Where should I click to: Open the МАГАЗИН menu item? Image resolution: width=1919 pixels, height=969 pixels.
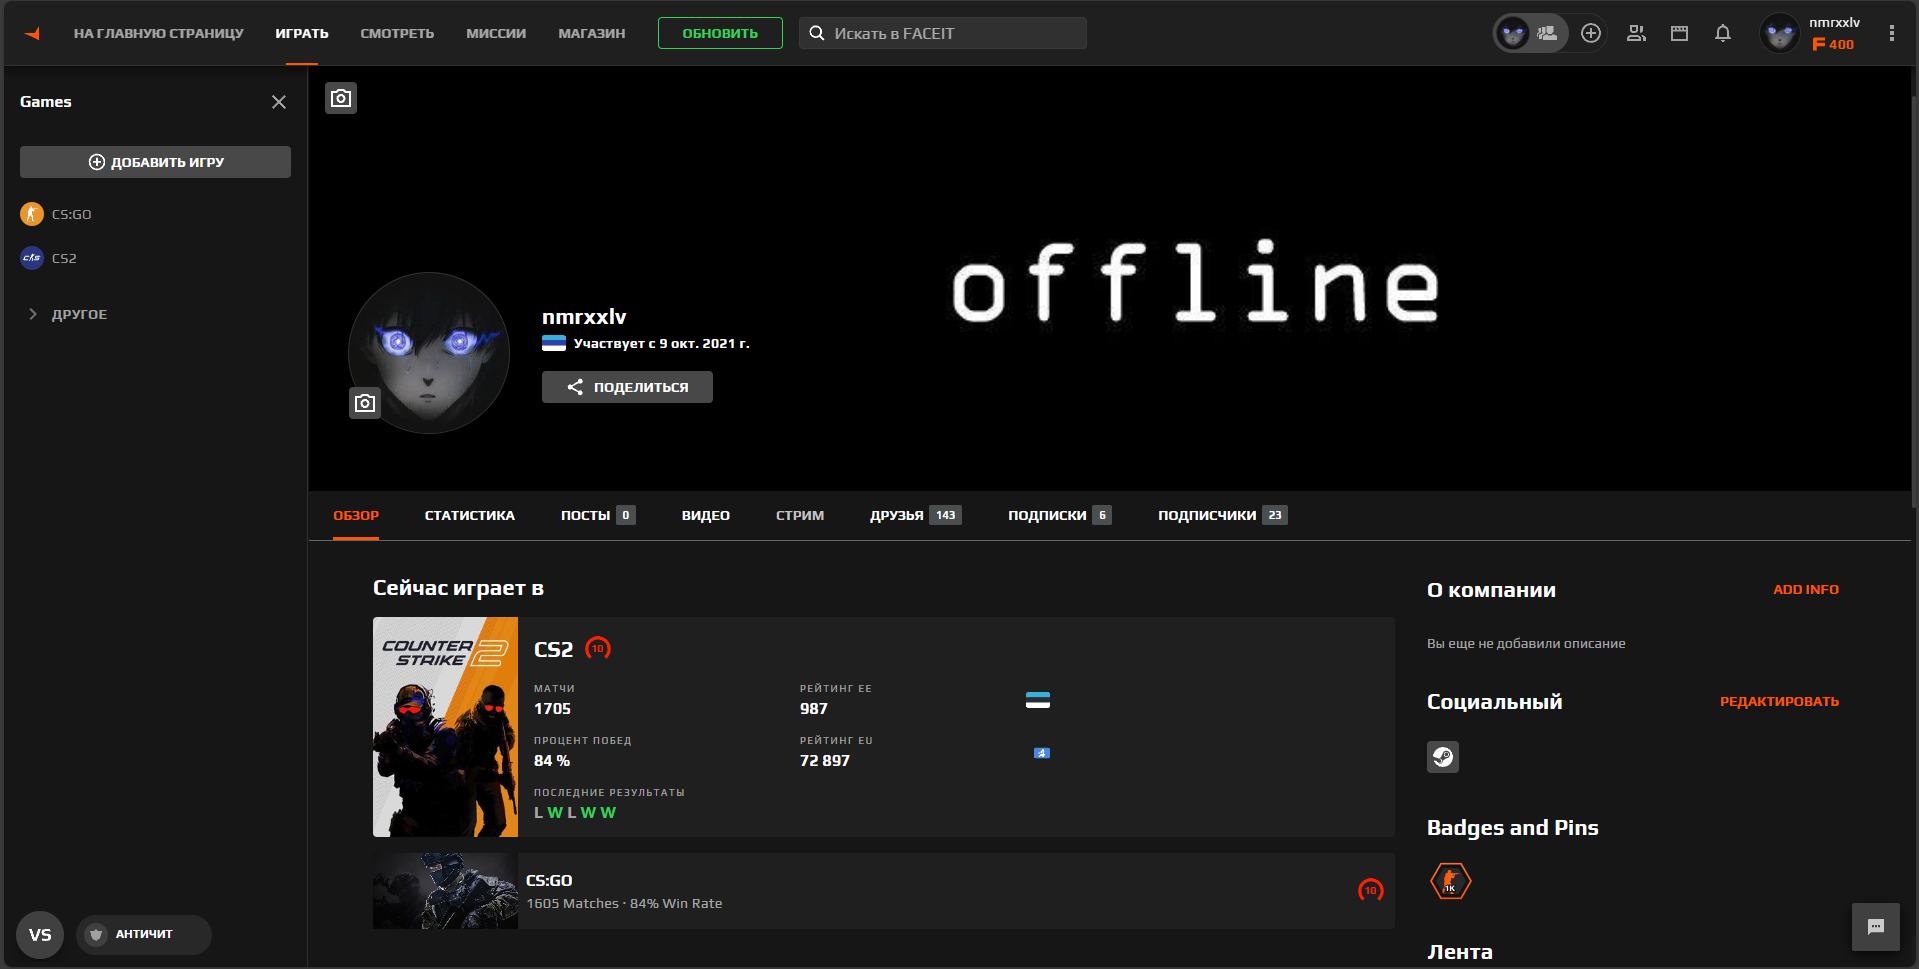[592, 33]
